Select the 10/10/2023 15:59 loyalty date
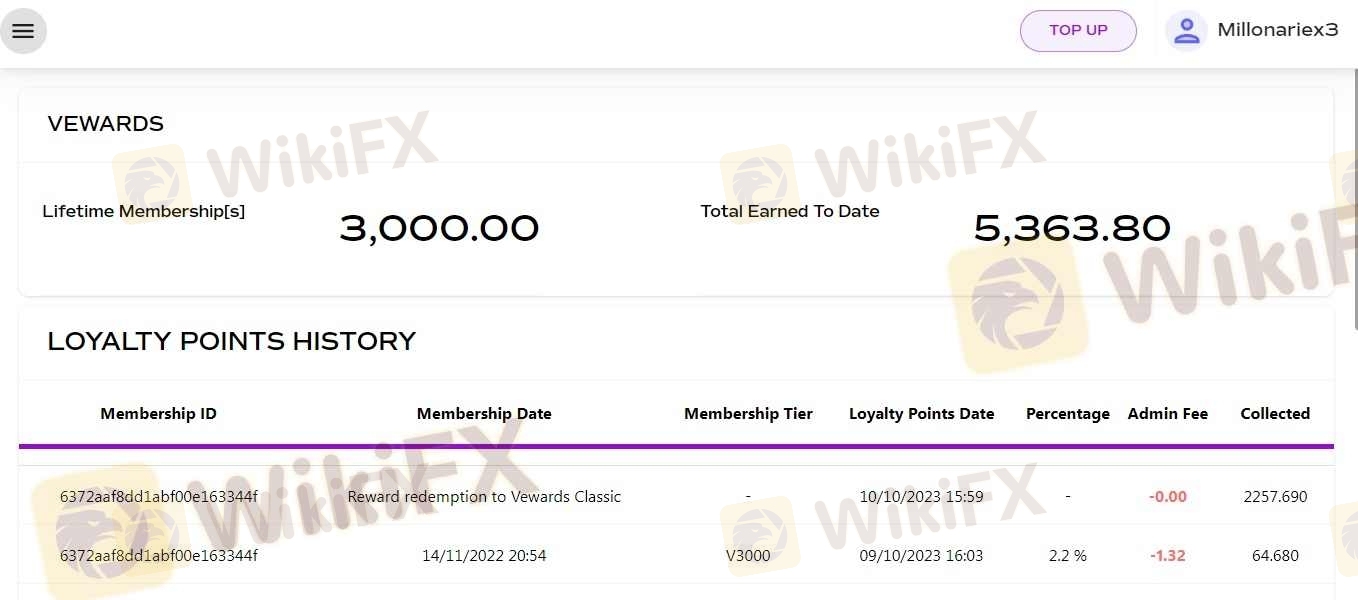The image size is (1358, 600). pos(921,497)
